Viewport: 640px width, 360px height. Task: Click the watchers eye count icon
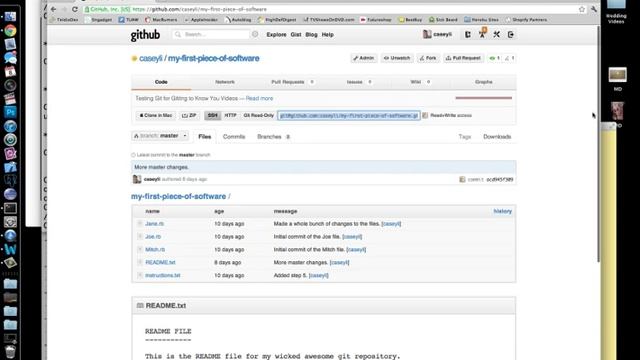pyautogui.click(x=492, y=58)
